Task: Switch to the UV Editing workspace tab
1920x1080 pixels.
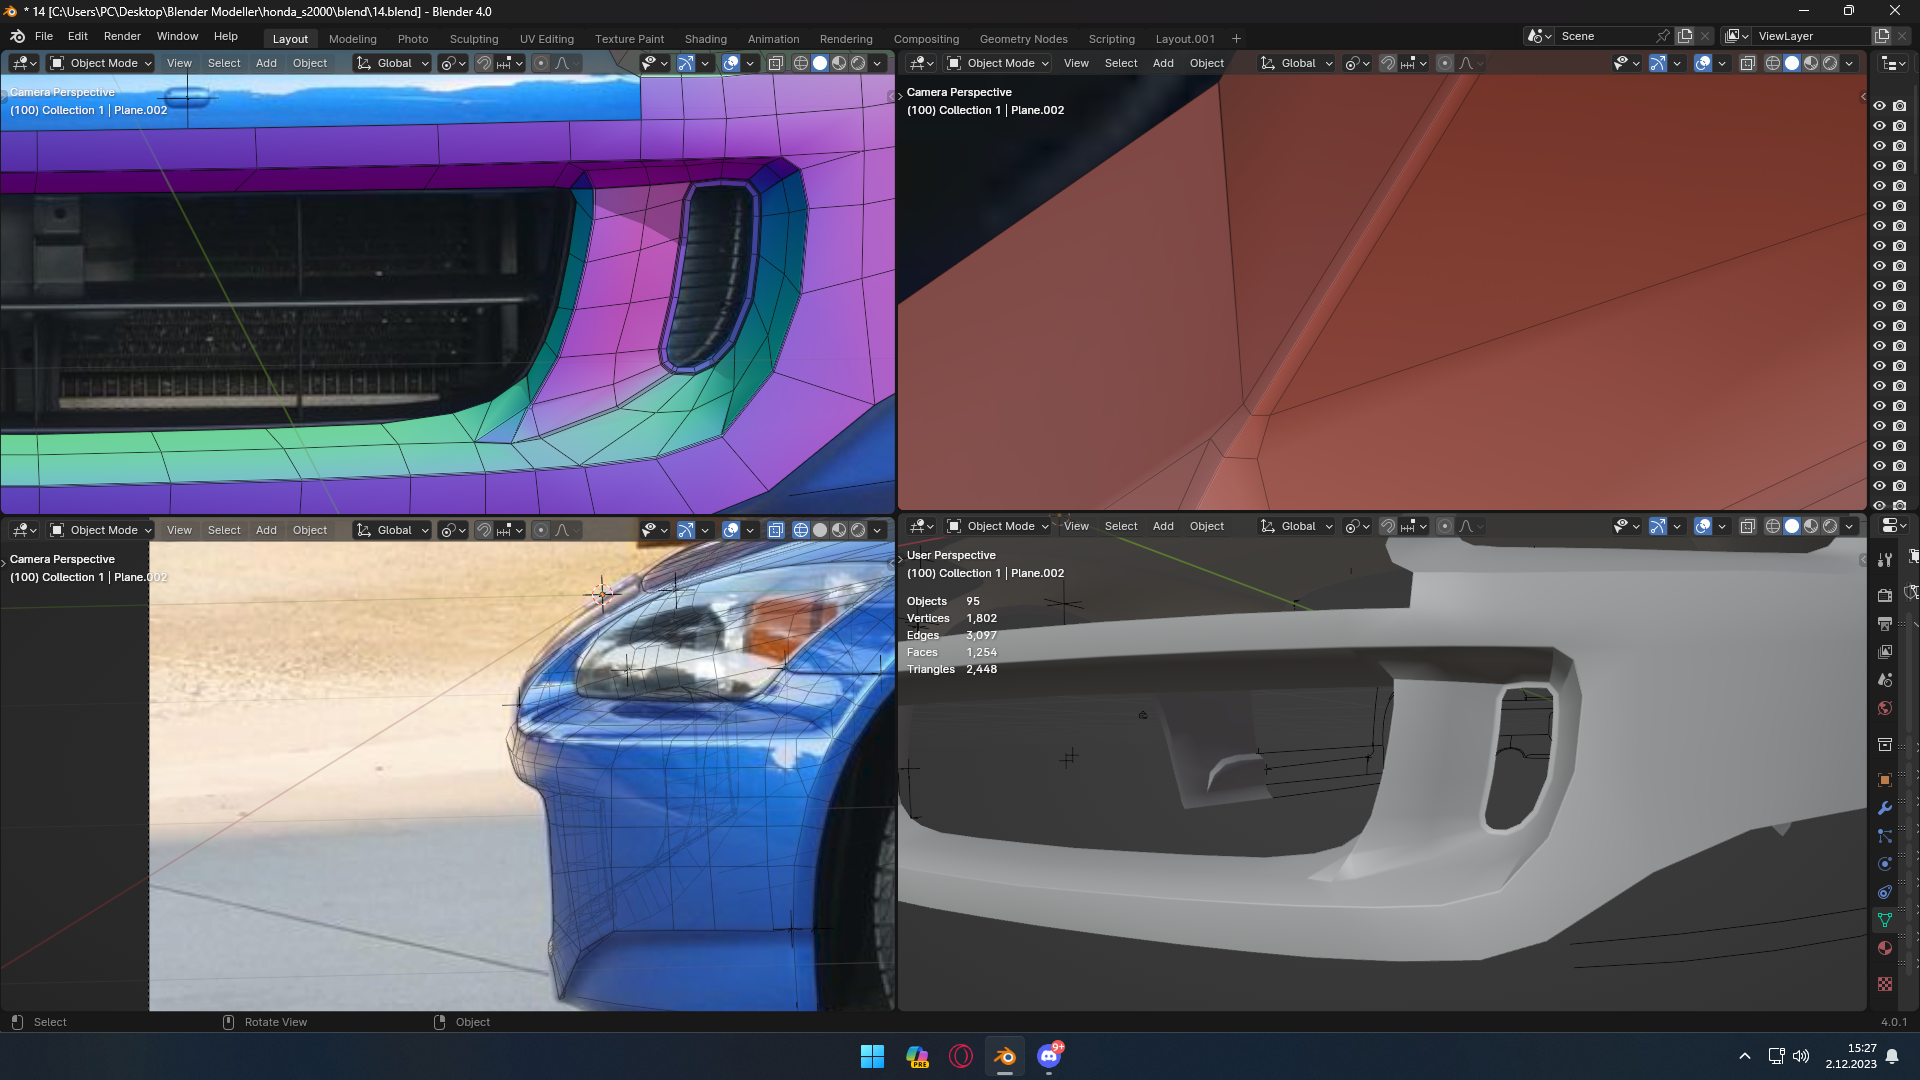Action: click(546, 39)
